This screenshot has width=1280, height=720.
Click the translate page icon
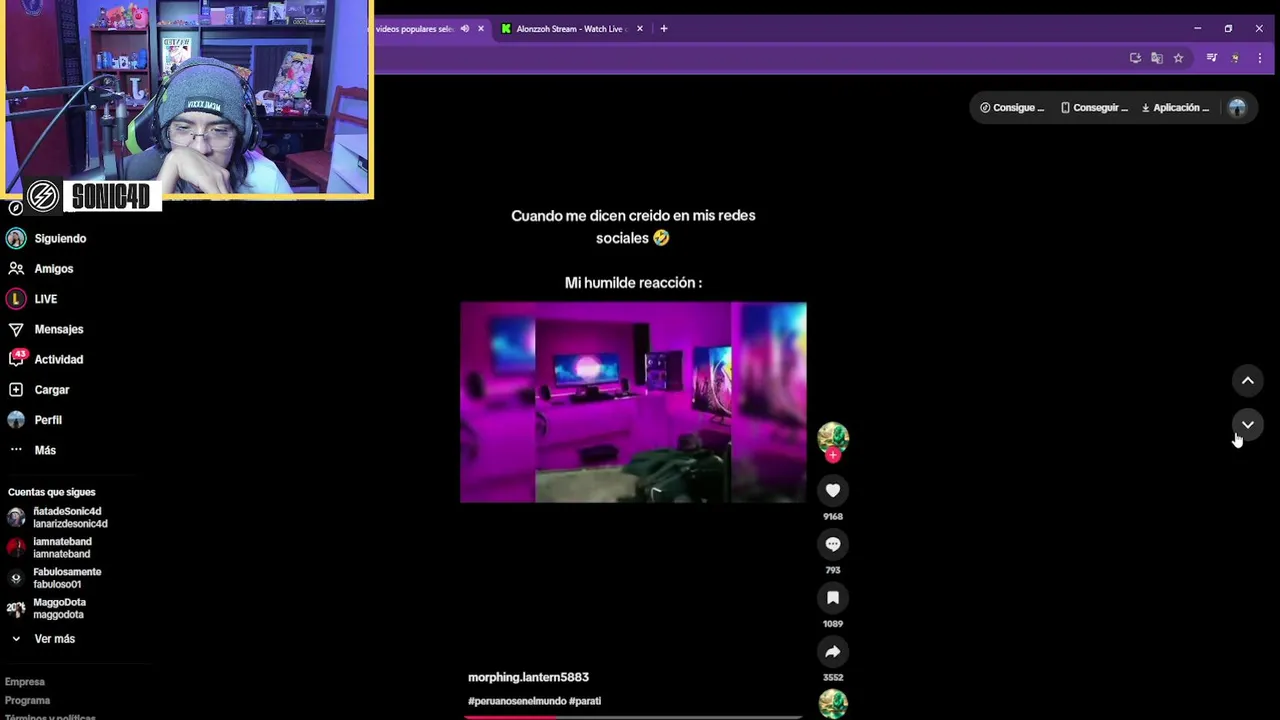[x=1157, y=58]
